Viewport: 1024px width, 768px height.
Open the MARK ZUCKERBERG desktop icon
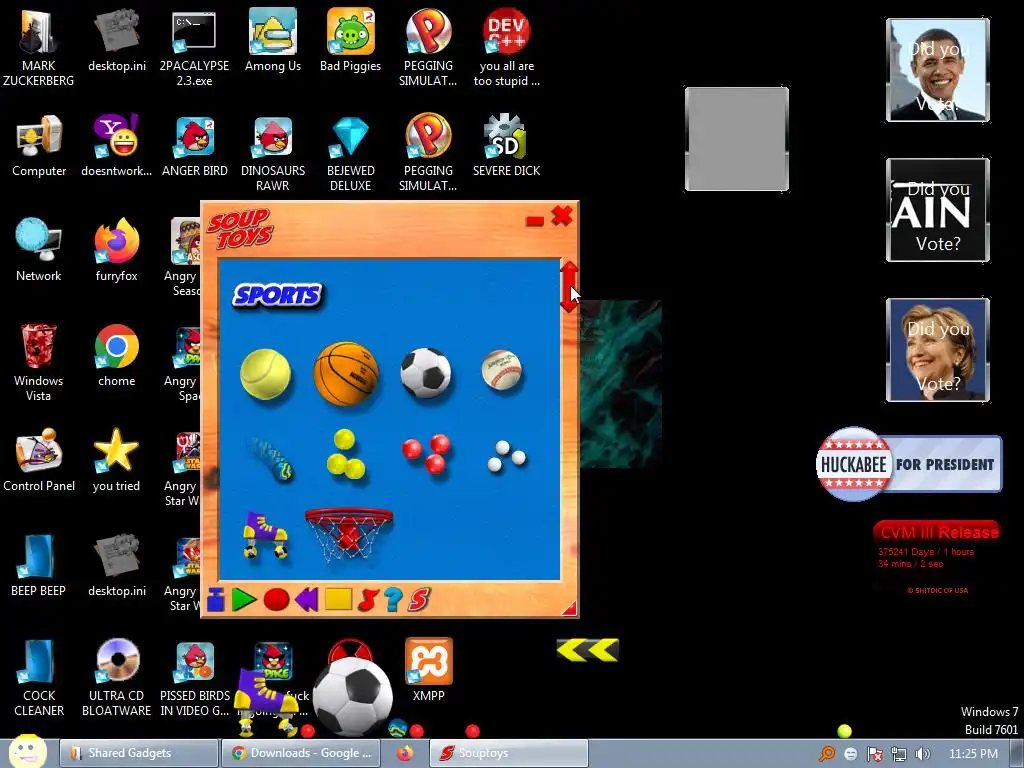coord(39,47)
